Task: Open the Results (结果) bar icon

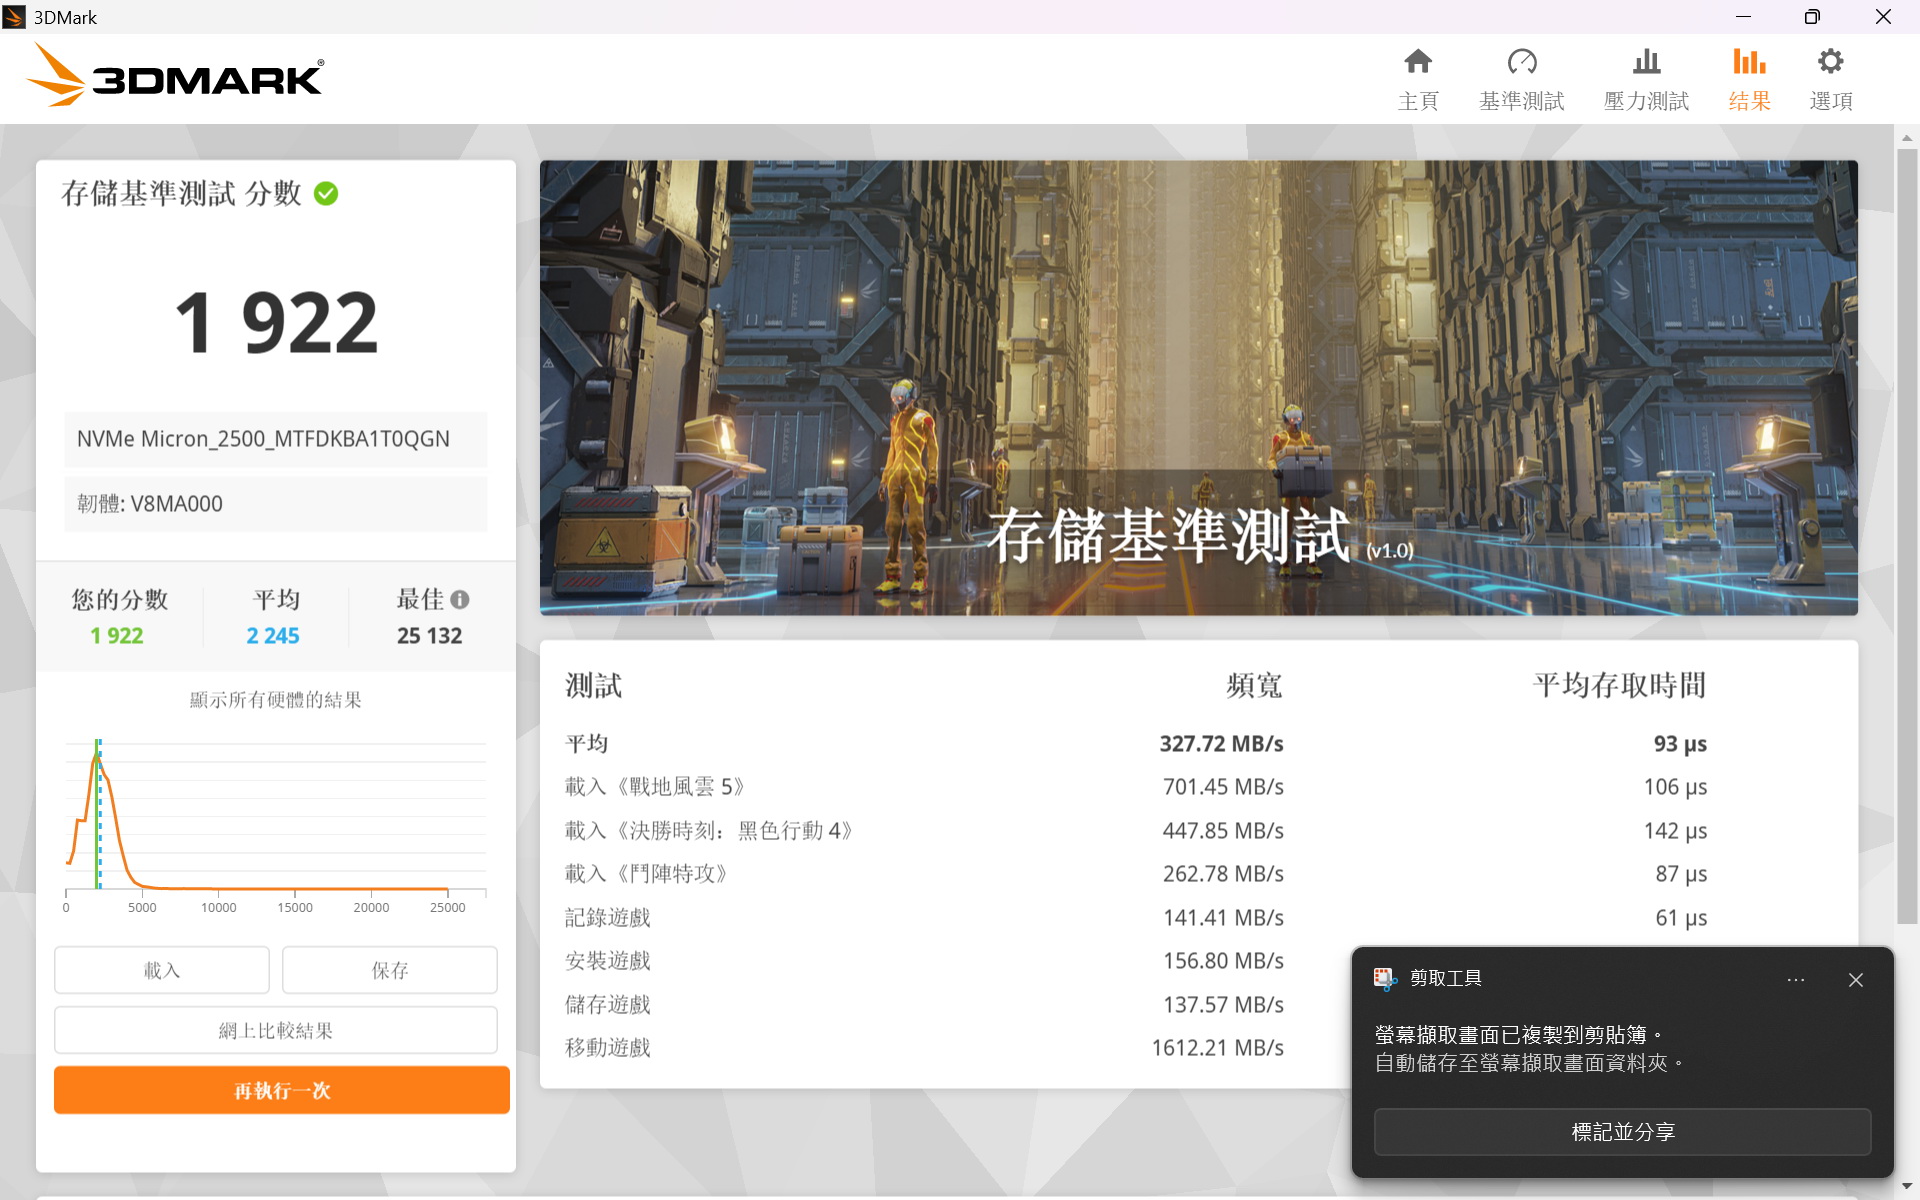Action: coord(1749,62)
